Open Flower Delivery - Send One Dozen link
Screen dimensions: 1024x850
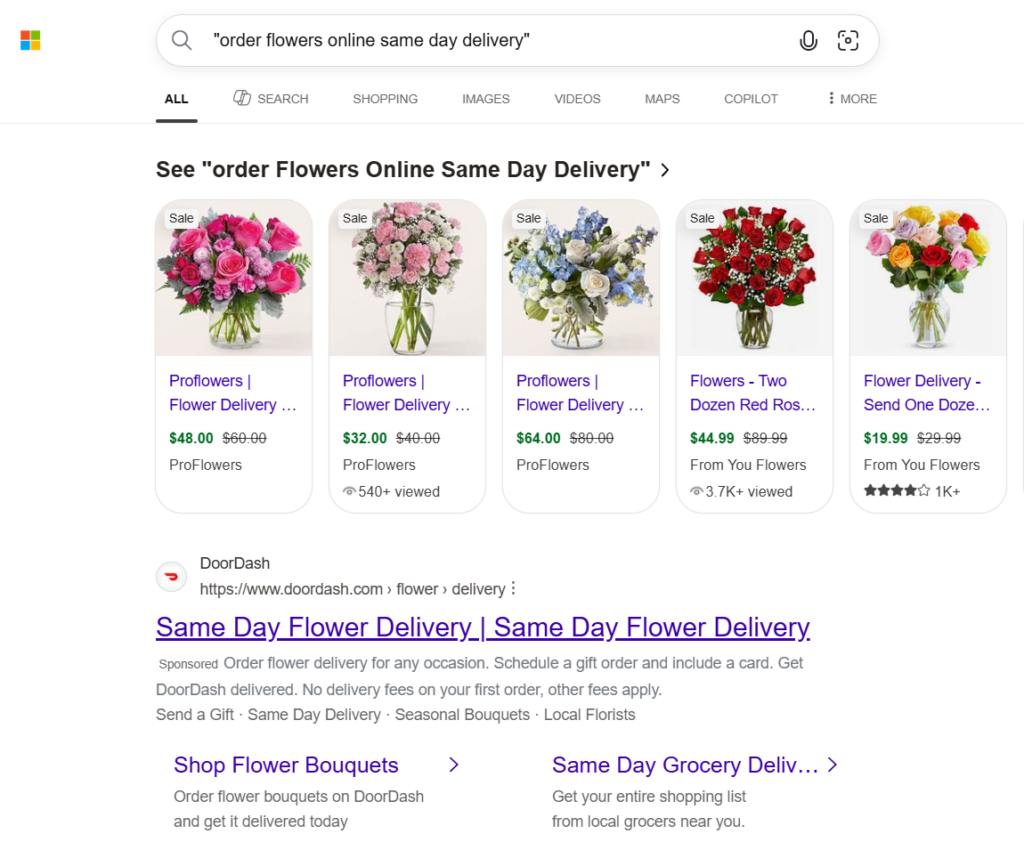(927, 393)
